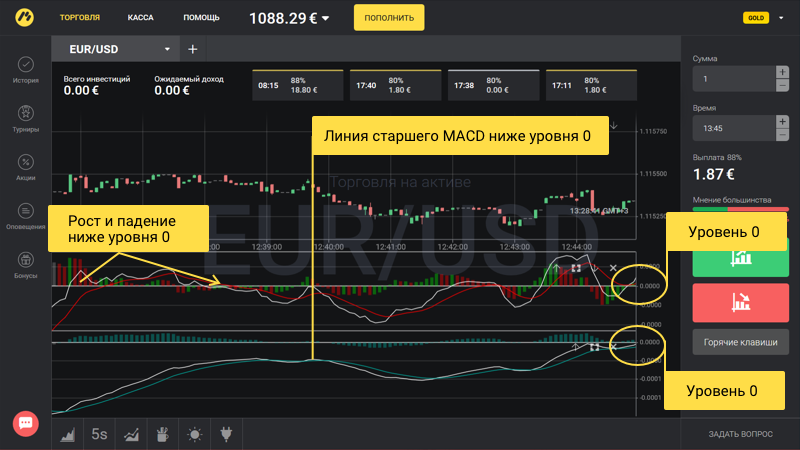Screen dimensions: 800x450
Task: Select the 17:40 80% expiry card
Action: (x=395, y=85)
